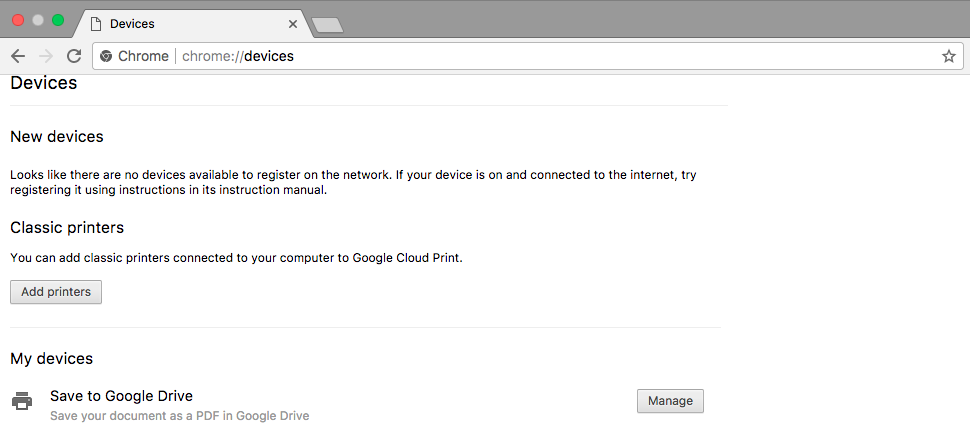Bookmark this page with the star icon
The image size is (970, 430).
tap(948, 56)
